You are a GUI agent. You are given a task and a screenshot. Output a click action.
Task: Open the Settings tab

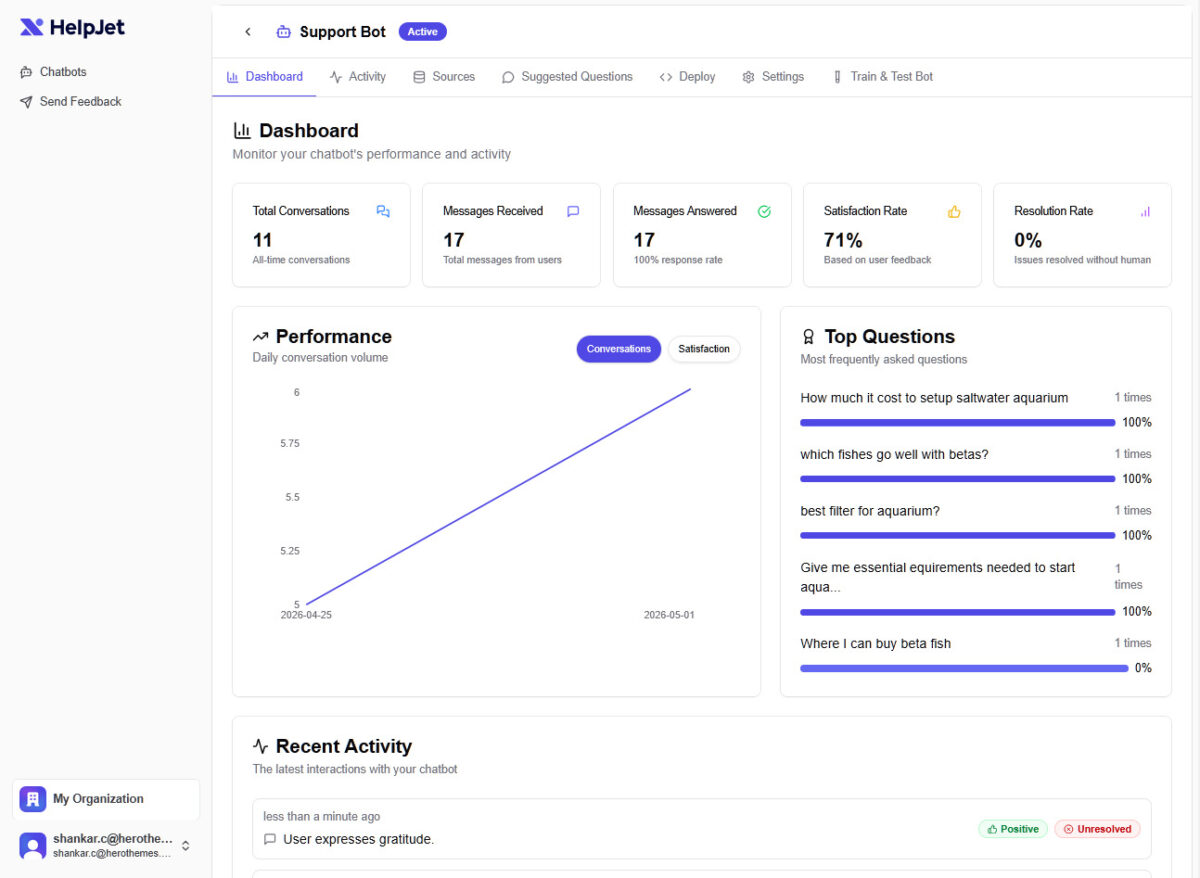pyautogui.click(x=773, y=76)
